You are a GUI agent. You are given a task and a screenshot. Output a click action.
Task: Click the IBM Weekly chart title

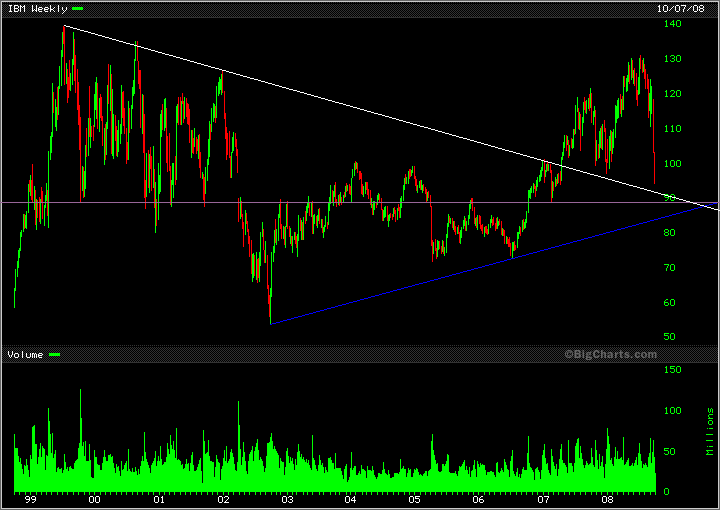(x=38, y=9)
